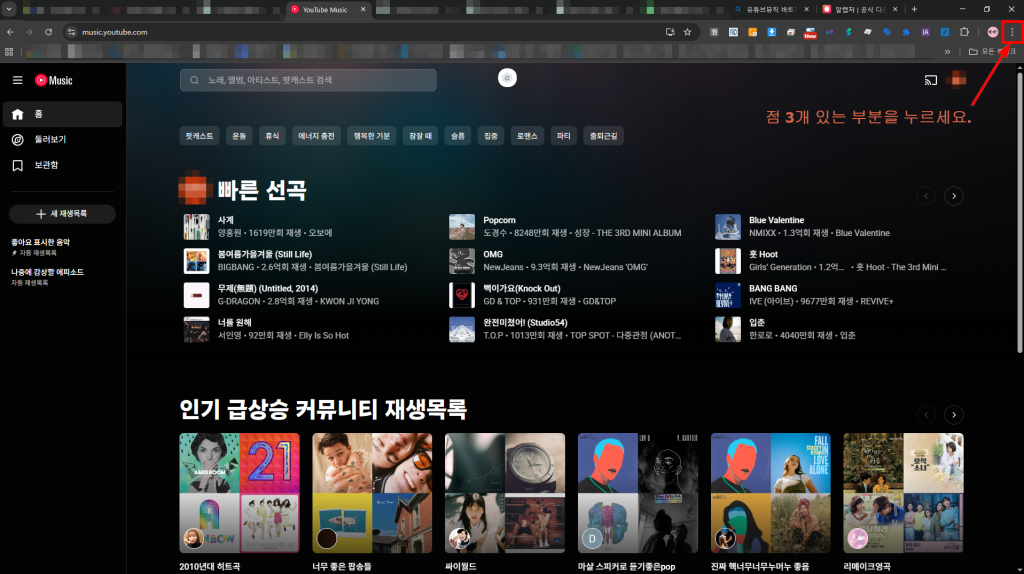Expand hidden bookmarks chevron

947,52
